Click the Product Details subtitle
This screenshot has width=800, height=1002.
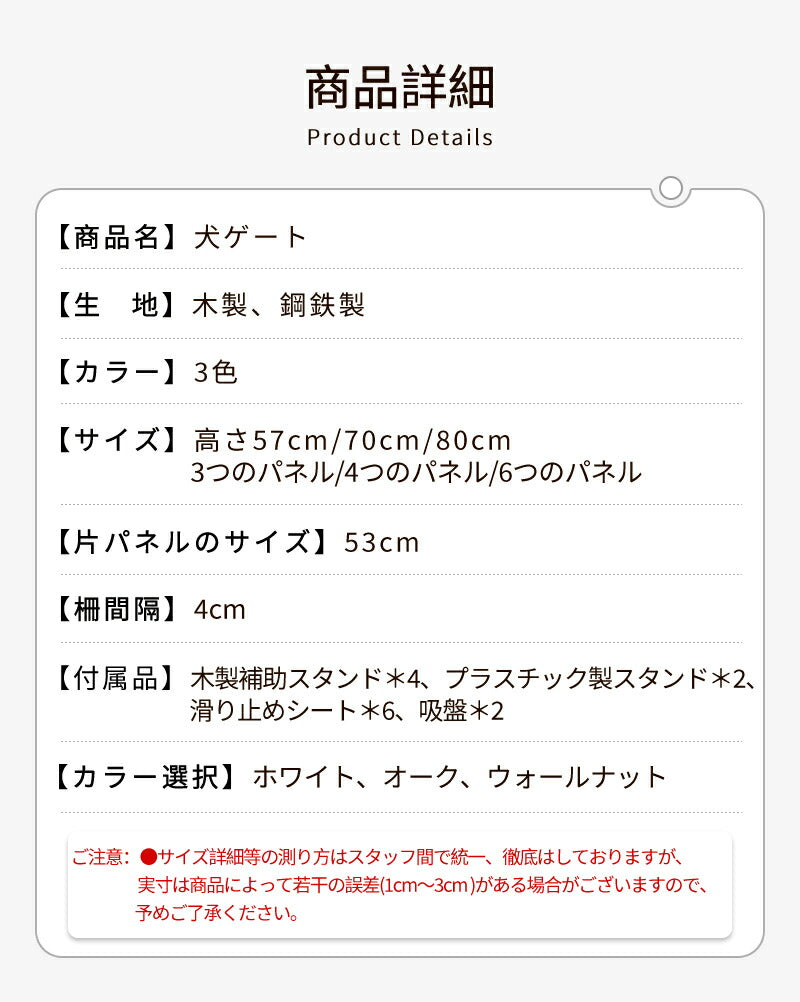coord(400,137)
